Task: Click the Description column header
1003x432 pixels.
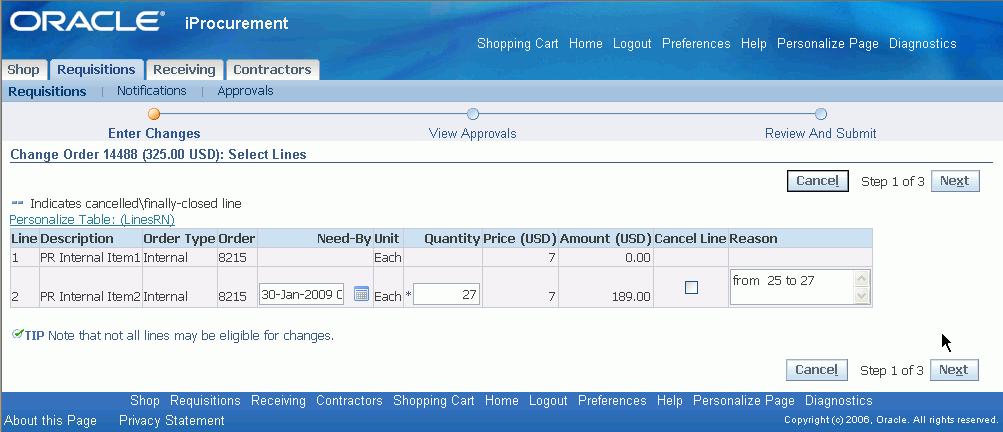Action: [90, 239]
